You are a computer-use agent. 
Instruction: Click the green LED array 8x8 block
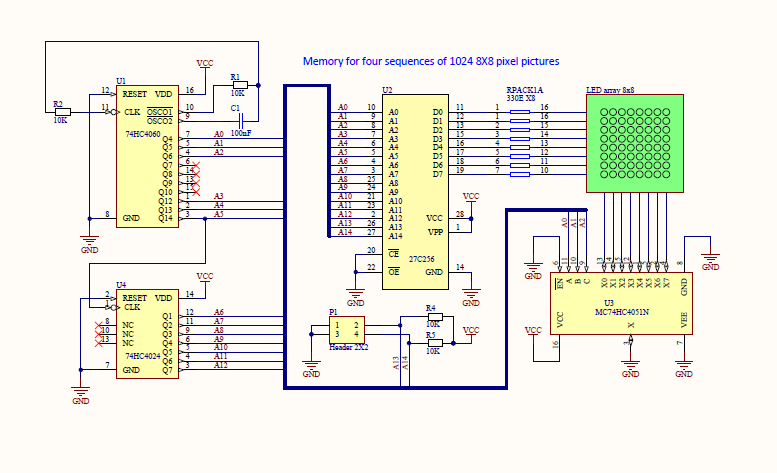click(x=635, y=143)
